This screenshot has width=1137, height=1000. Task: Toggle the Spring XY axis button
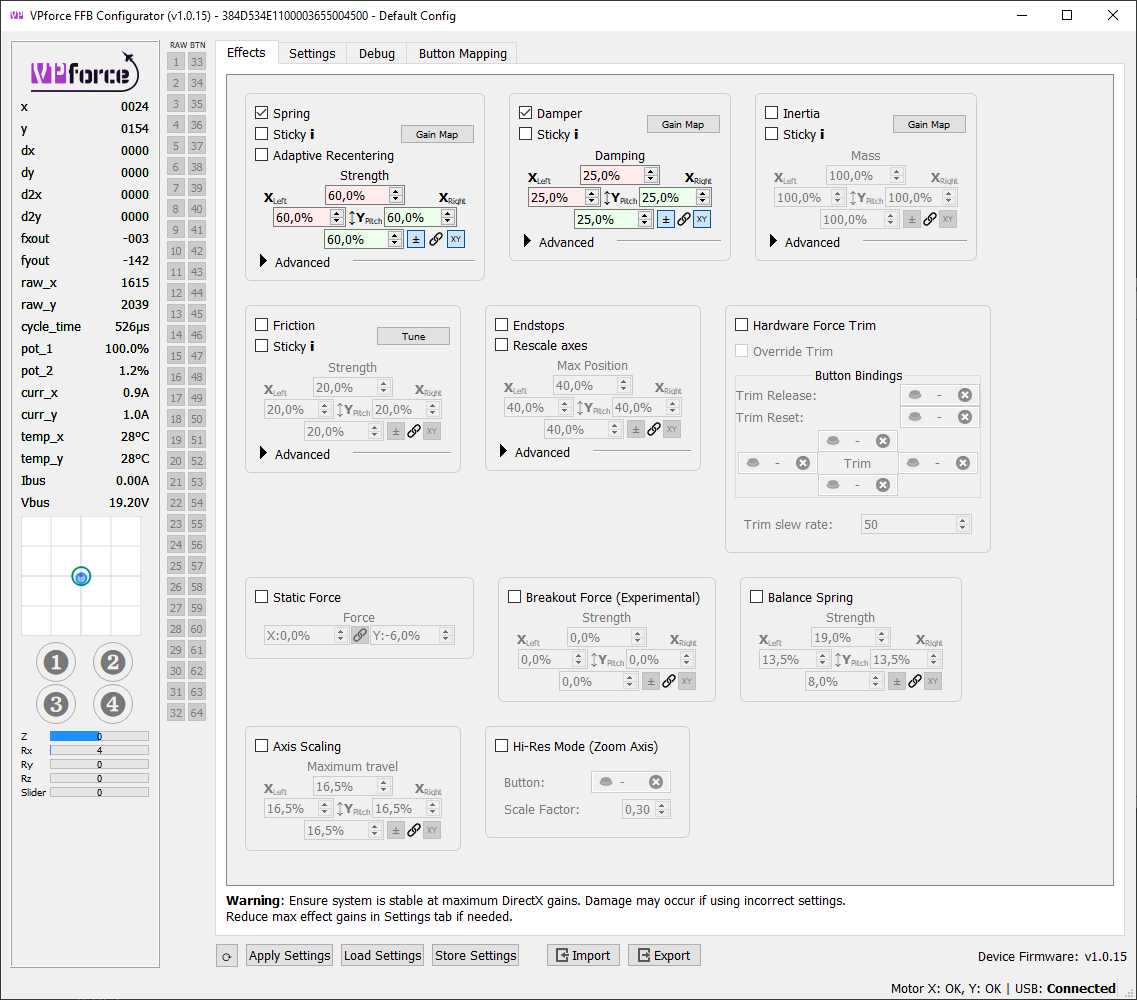[x=456, y=240]
